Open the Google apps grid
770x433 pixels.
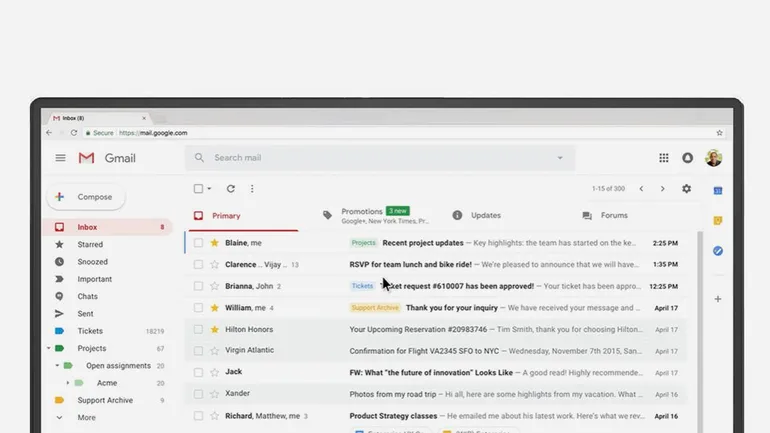click(663, 158)
